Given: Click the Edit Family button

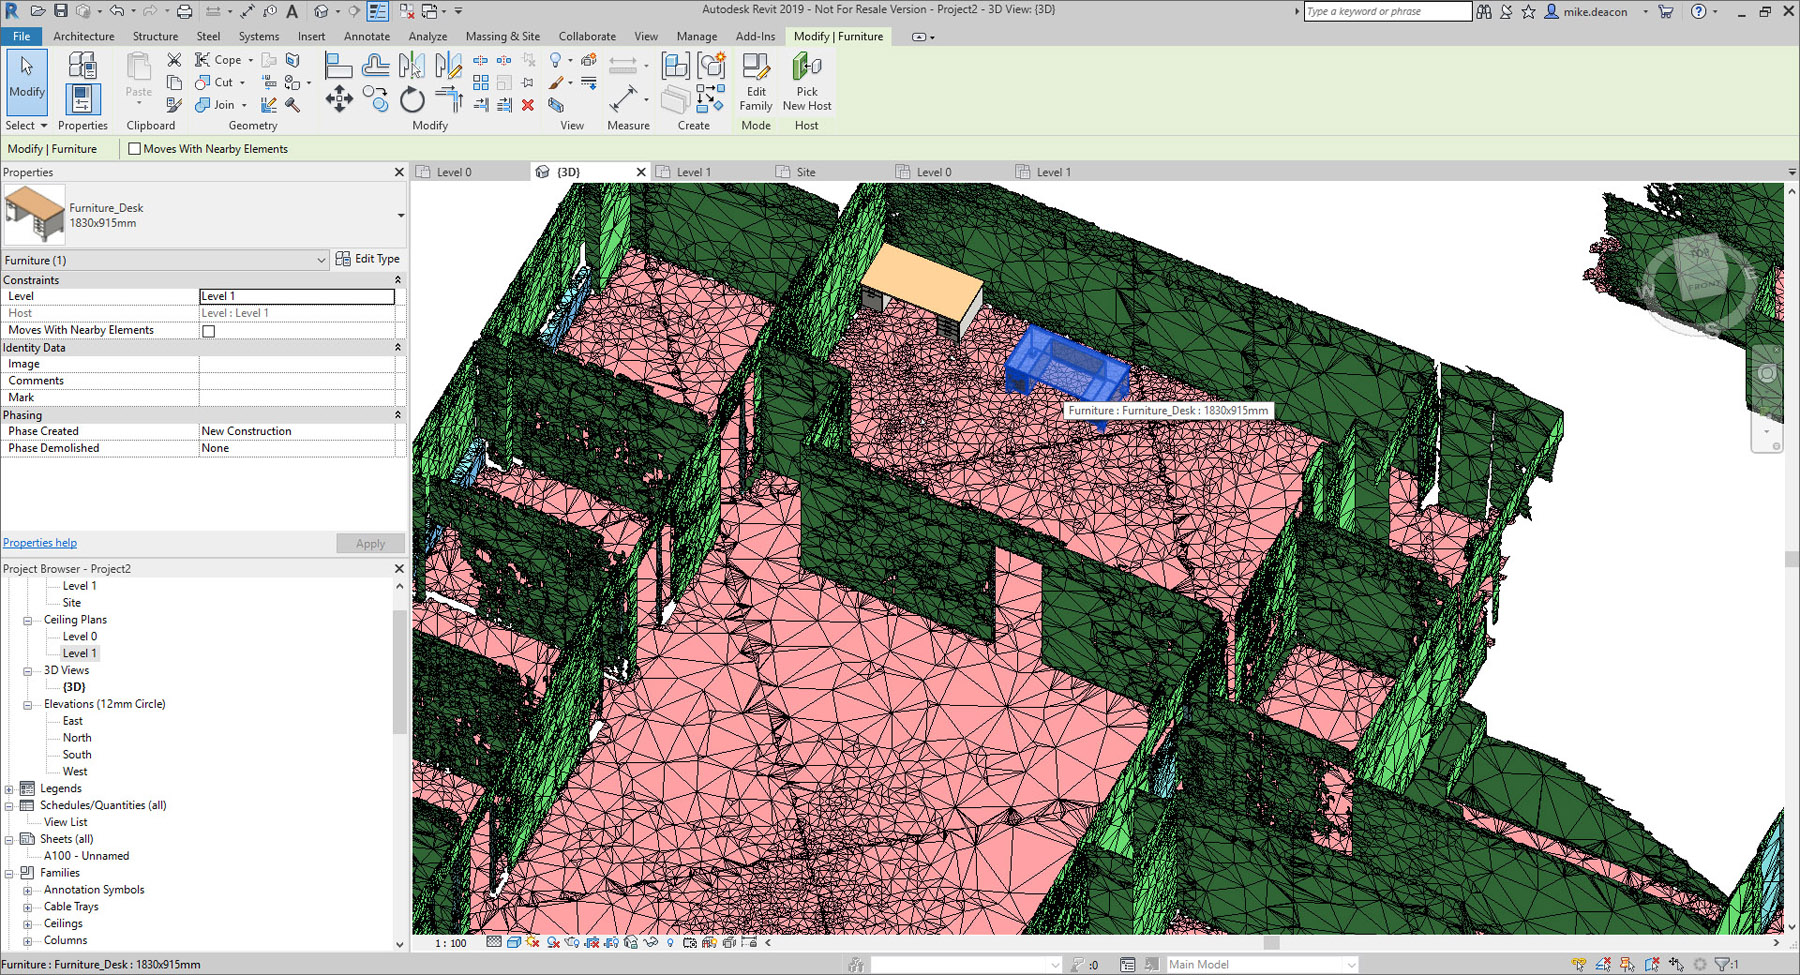Looking at the screenshot, I should (x=756, y=82).
